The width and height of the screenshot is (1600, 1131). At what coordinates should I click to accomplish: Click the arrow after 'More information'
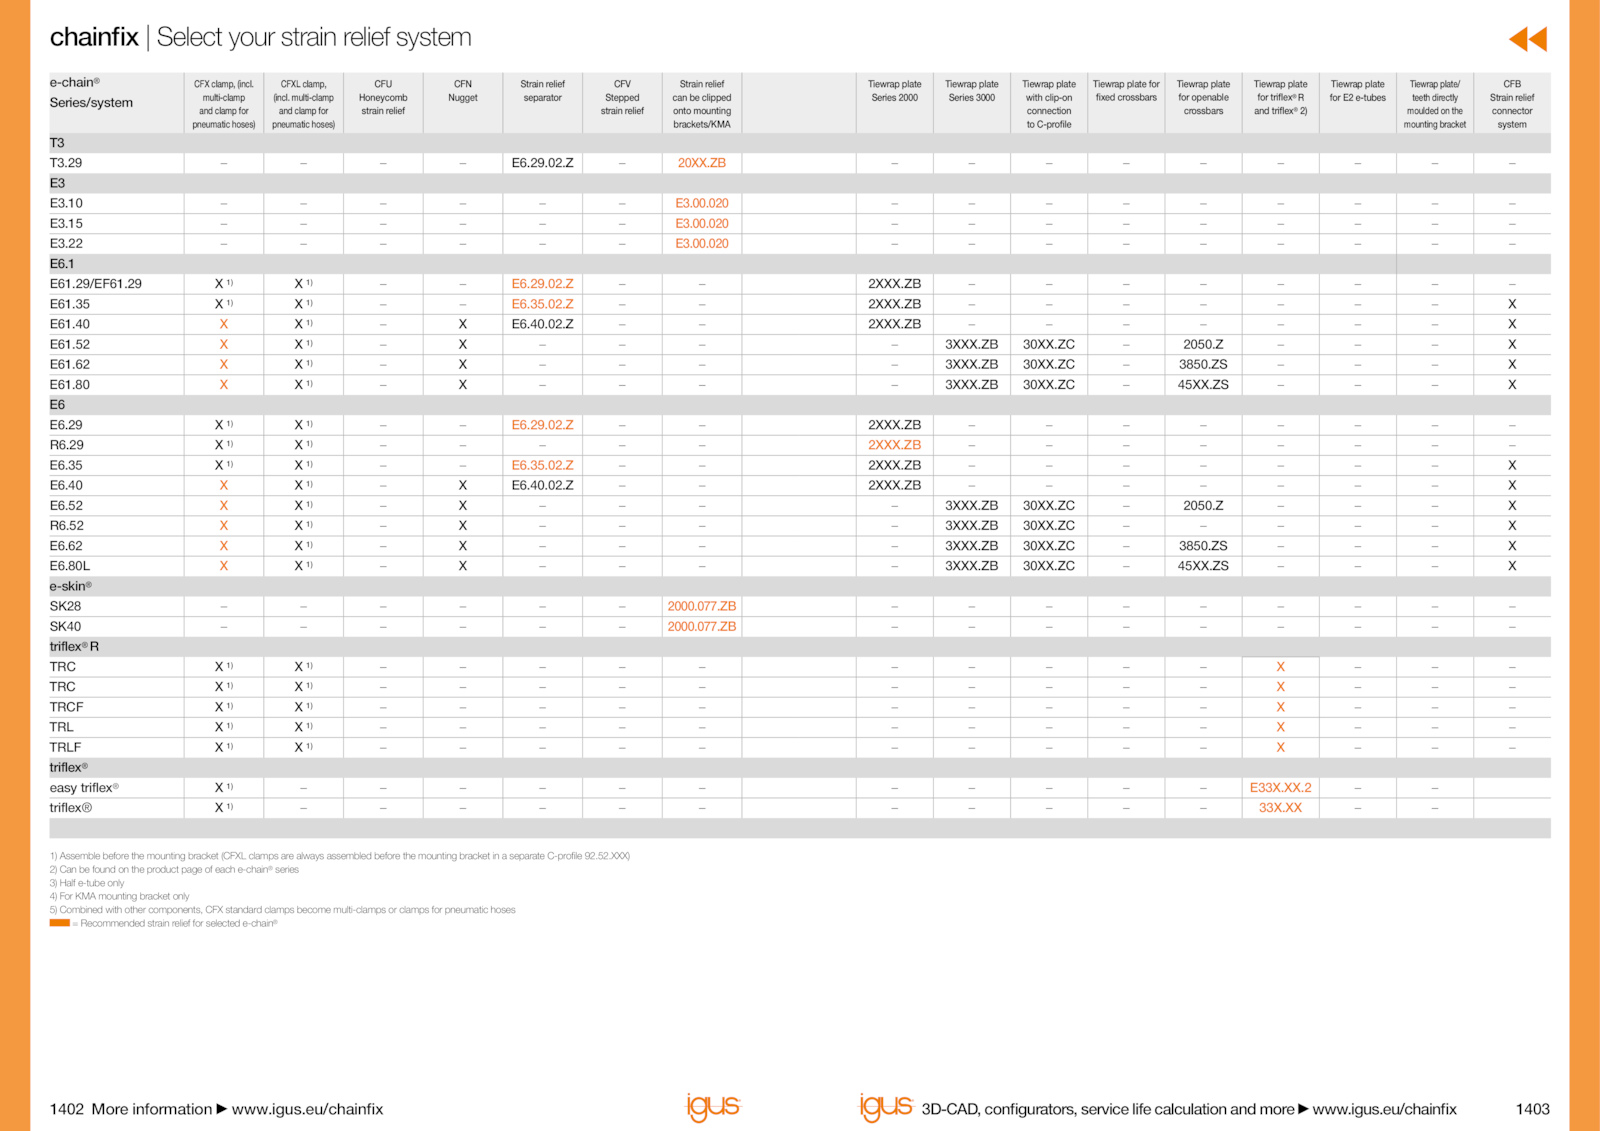click(222, 1109)
